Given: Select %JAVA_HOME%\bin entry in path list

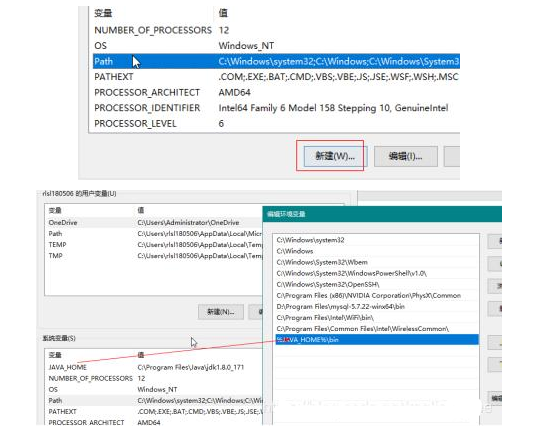Looking at the screenshot, I should [377, 340].
